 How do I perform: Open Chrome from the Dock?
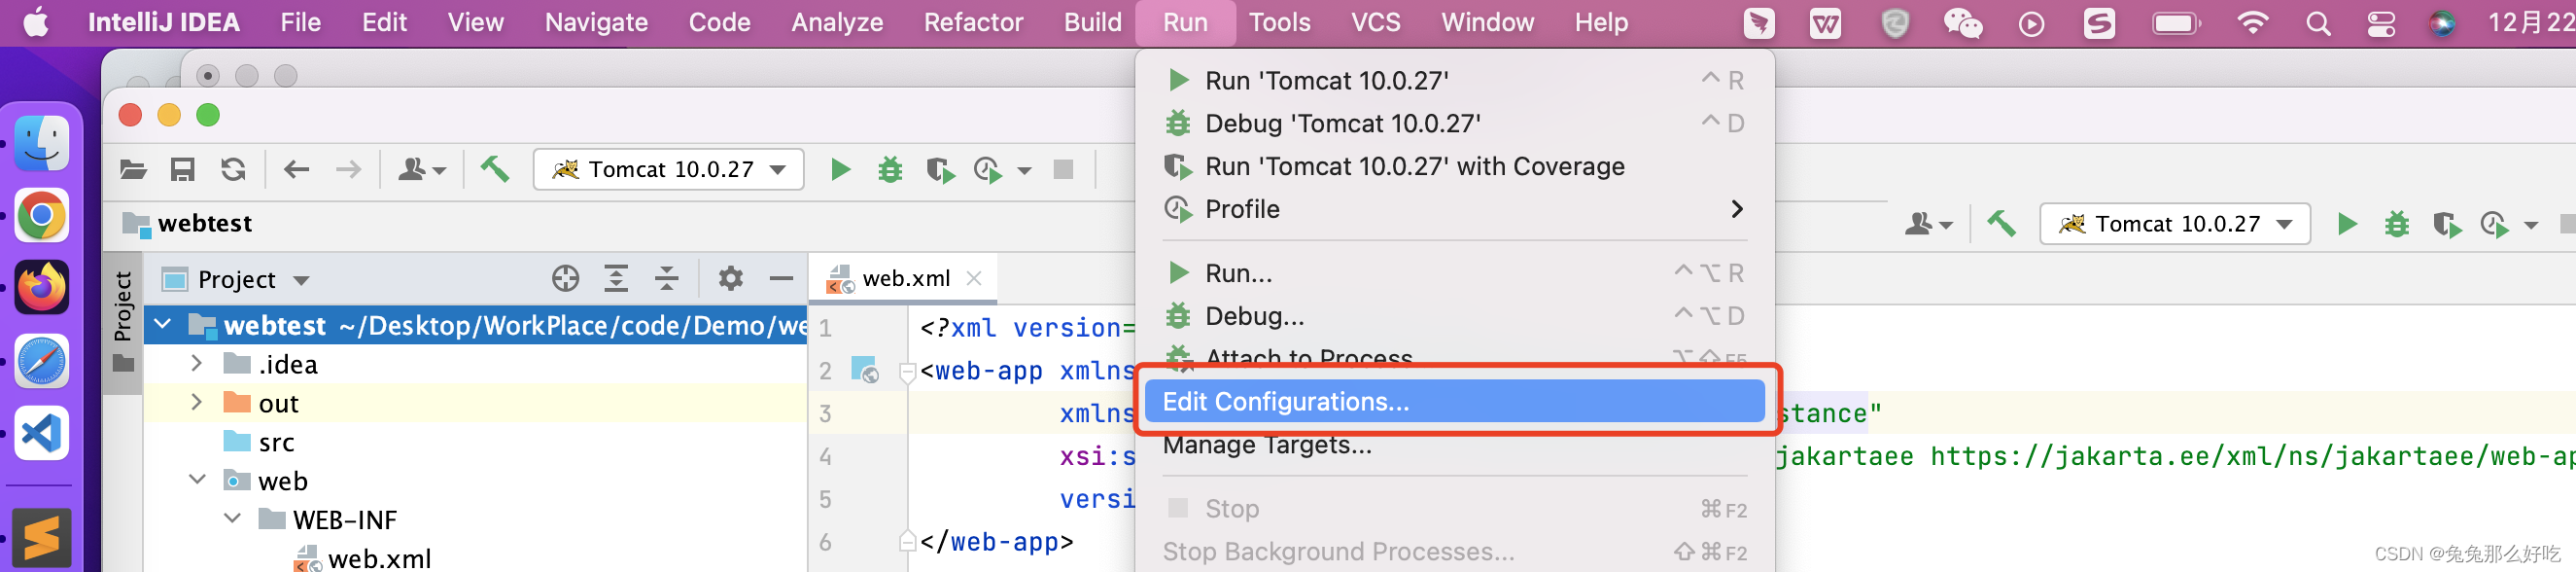click(42, 215)
